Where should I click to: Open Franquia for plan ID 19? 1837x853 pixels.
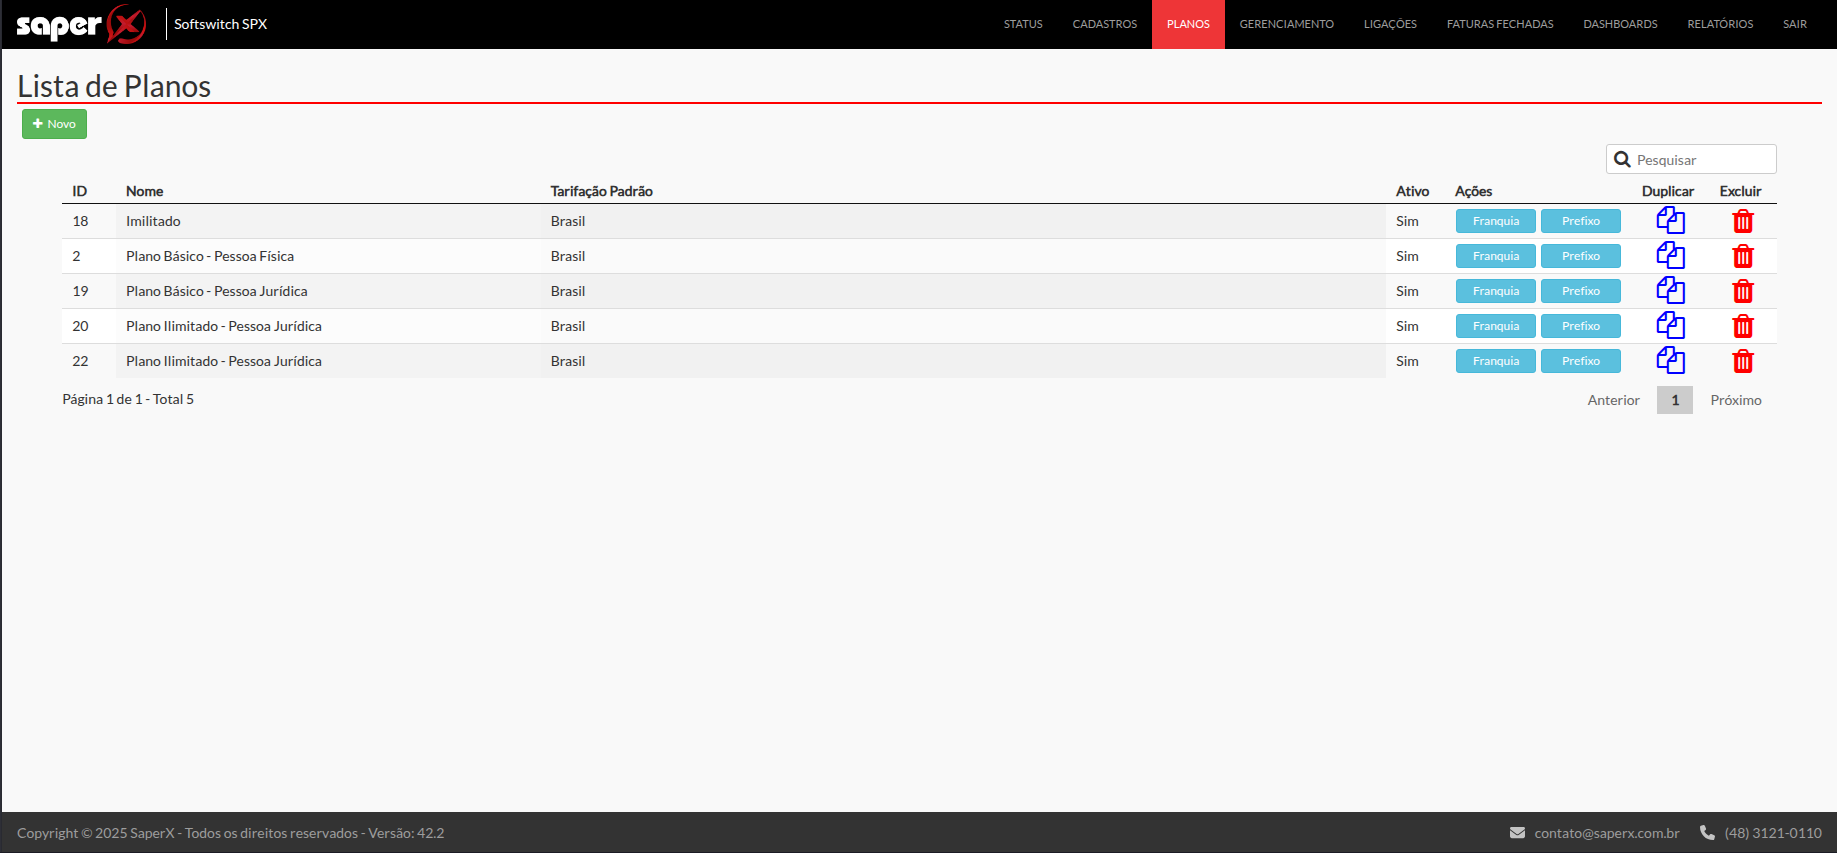[1495, 291]
